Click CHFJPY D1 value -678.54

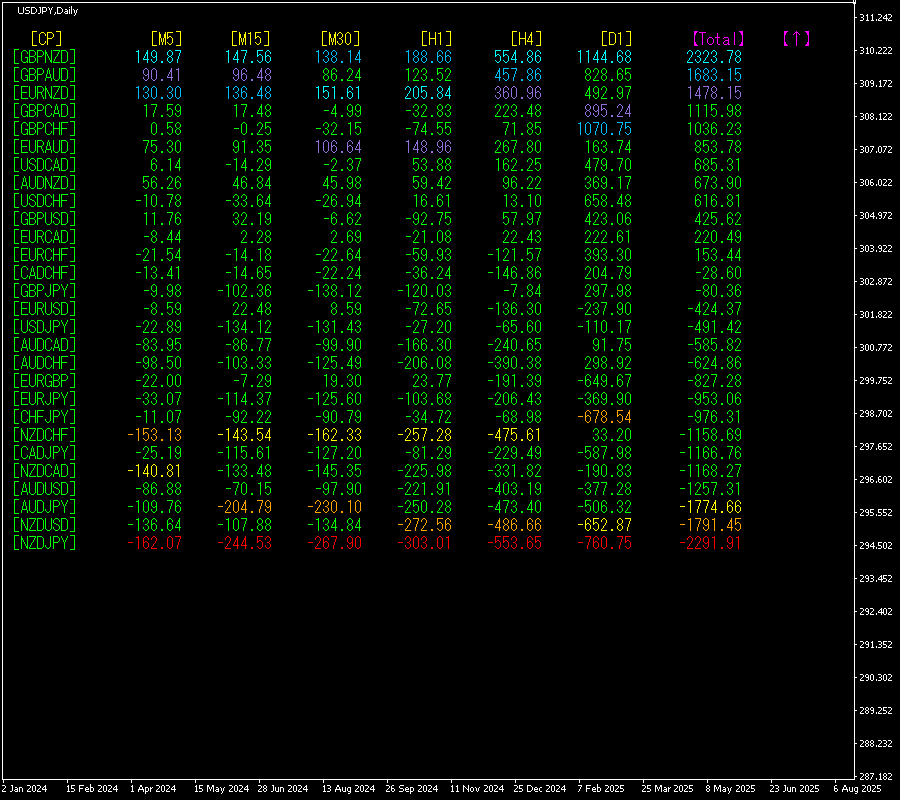[604, 417]
